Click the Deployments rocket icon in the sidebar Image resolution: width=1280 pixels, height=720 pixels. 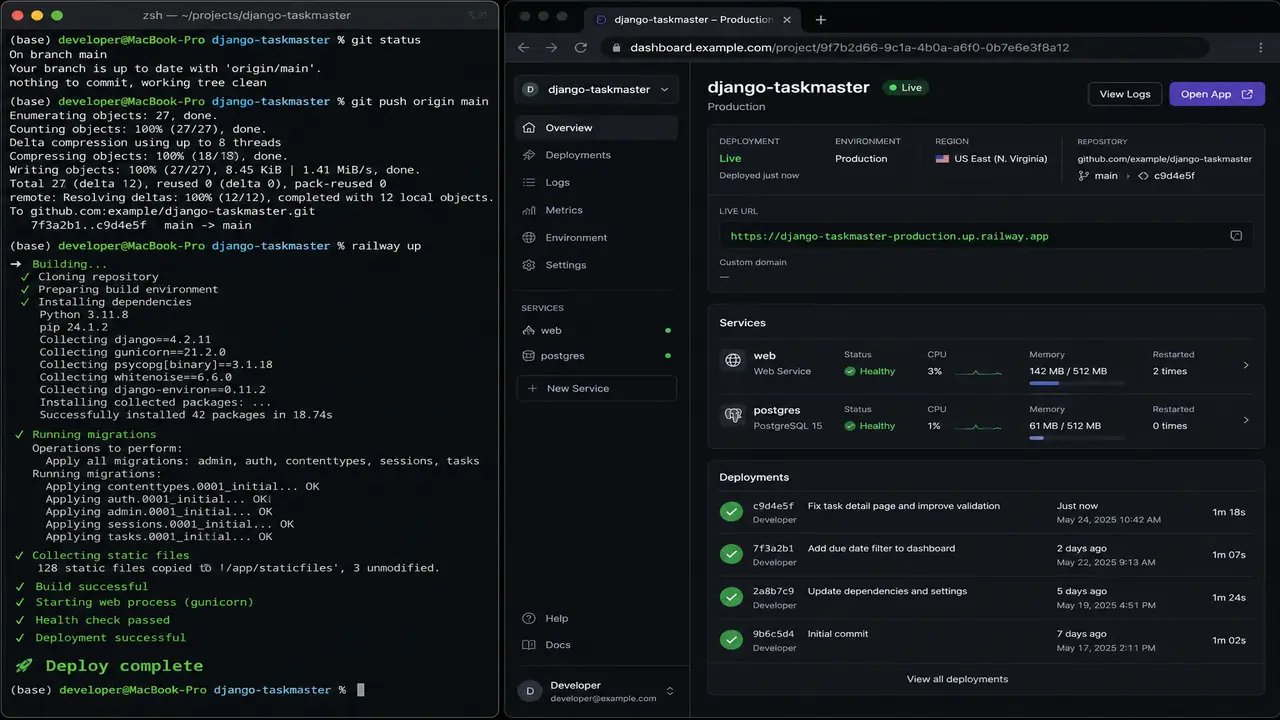click(x=529, y=155)
